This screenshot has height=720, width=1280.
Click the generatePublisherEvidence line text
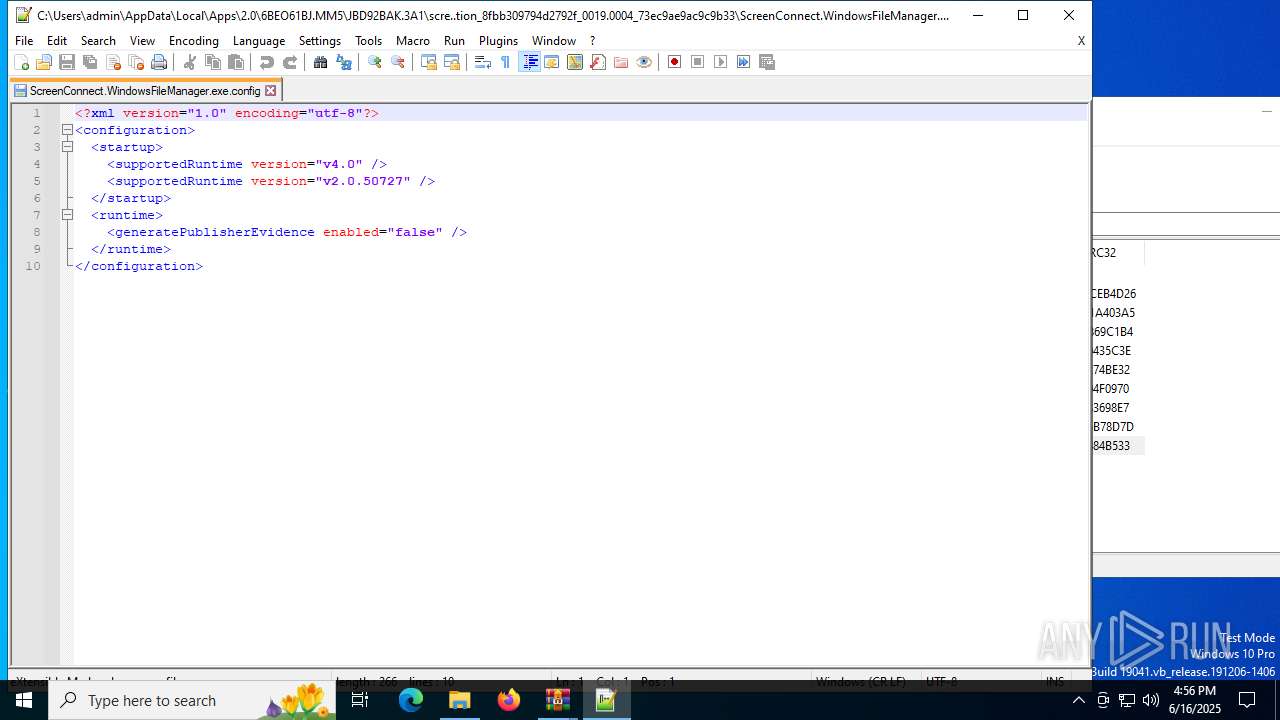coord(287,232)
